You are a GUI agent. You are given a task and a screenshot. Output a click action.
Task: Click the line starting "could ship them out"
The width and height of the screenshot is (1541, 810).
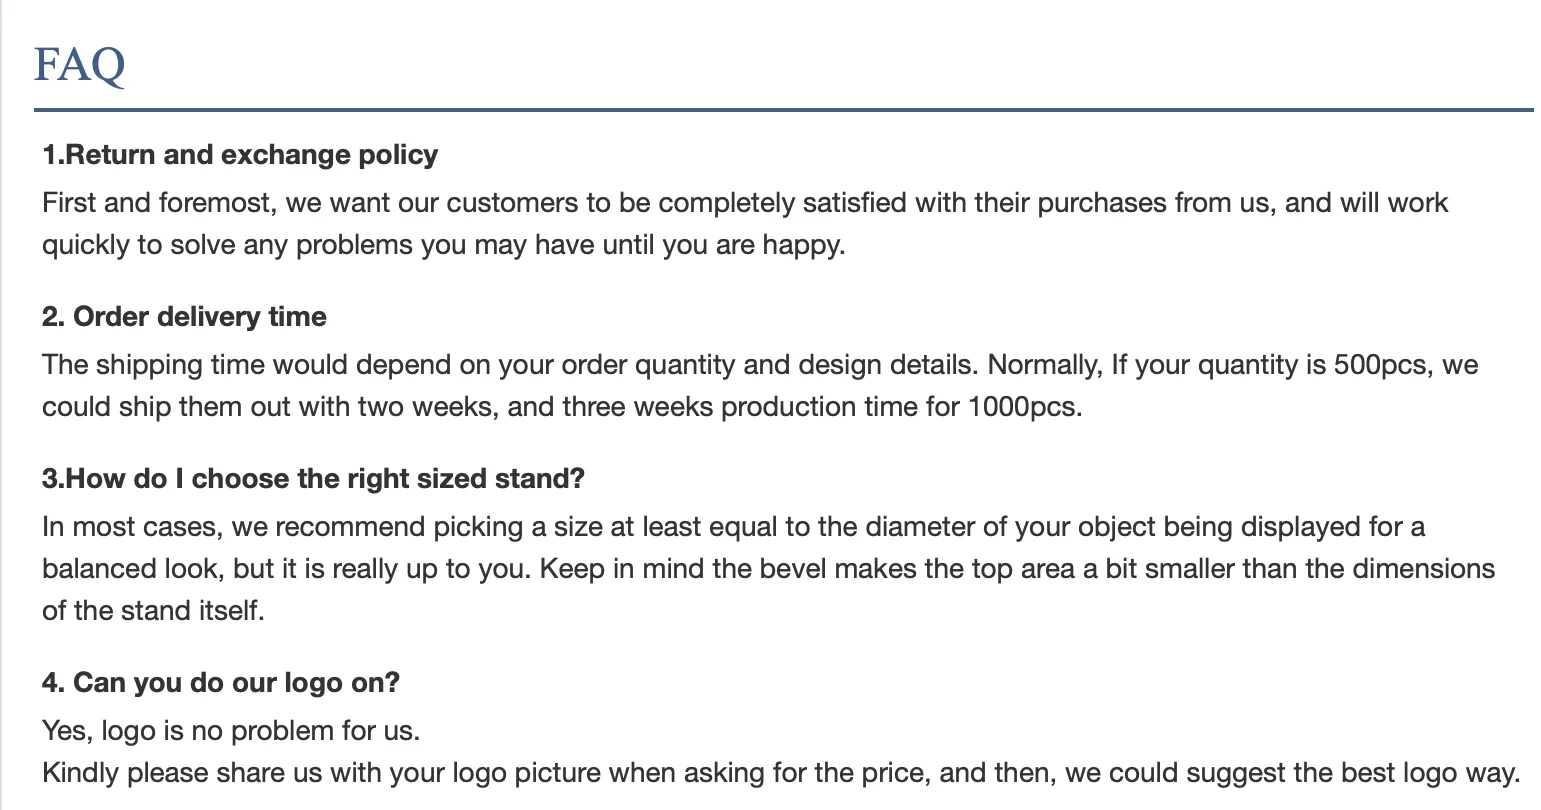(x=561, y=407)
